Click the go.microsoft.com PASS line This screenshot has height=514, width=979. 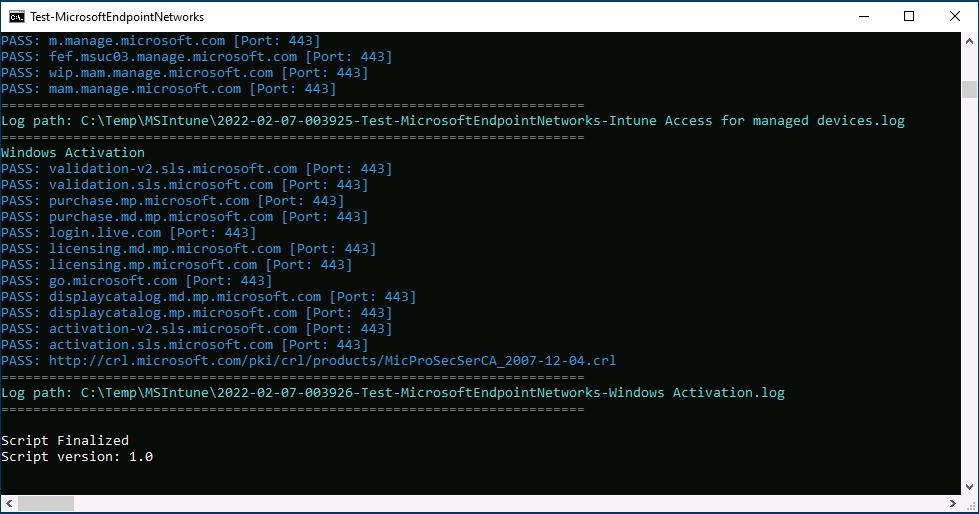tap(137, 281)
